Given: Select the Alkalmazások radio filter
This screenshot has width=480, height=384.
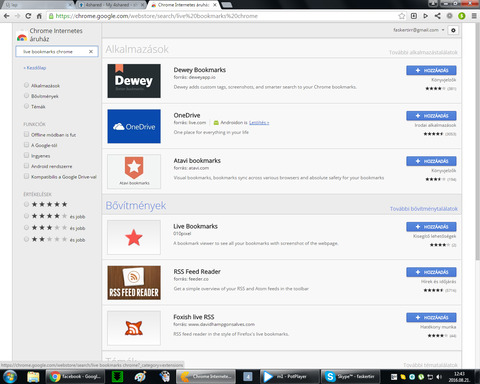Looking at the screenshot, I should [26, 85].
